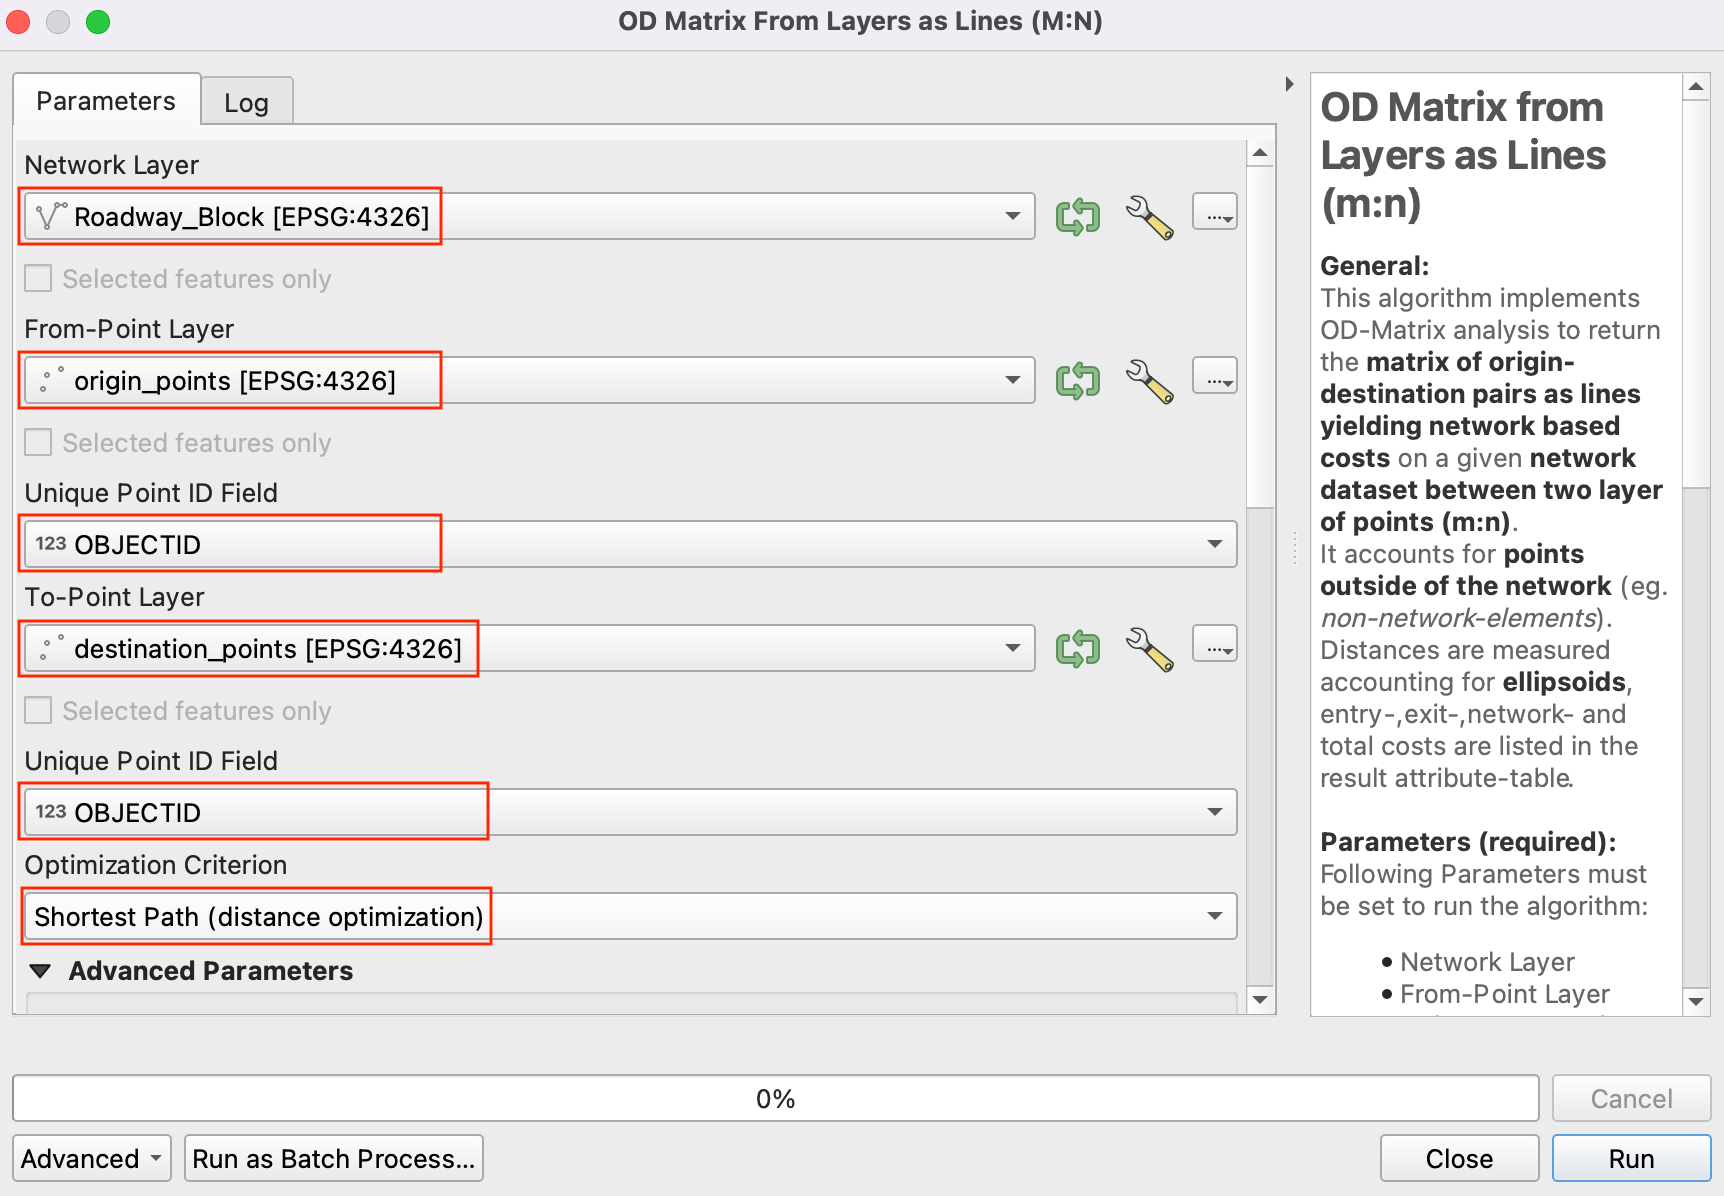1724x1196 pixels.
Task: Click iterate-over-layer icon for Network Layer
Action: click(1077, 216)
